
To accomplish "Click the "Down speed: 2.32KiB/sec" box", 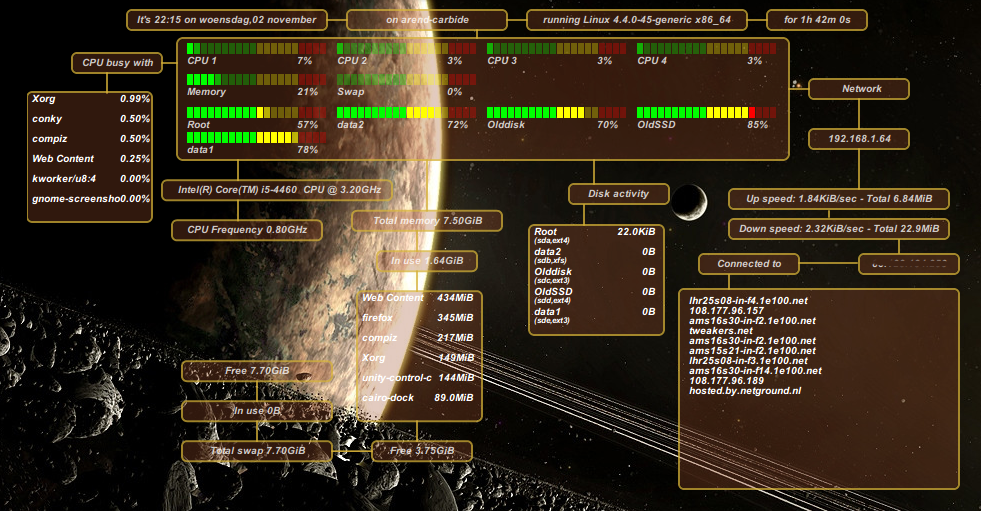I will pyautogui.click(x=839, y=229).
